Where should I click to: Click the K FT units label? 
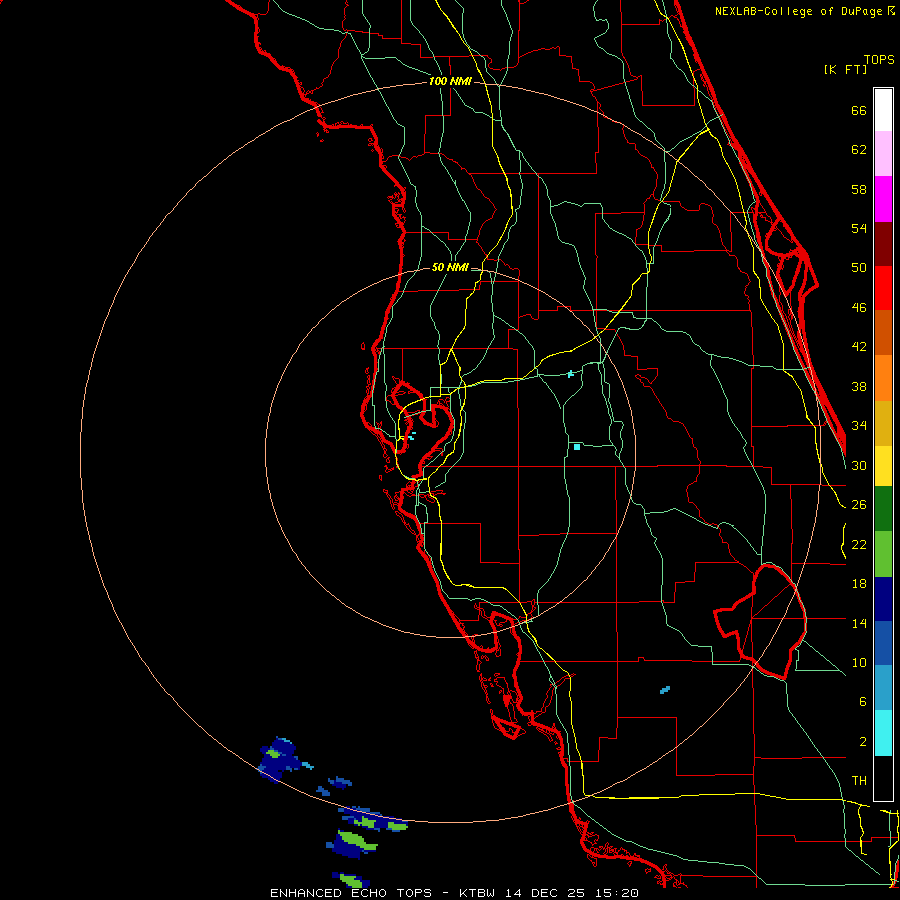pyautogui.click(x=845, y=69)
